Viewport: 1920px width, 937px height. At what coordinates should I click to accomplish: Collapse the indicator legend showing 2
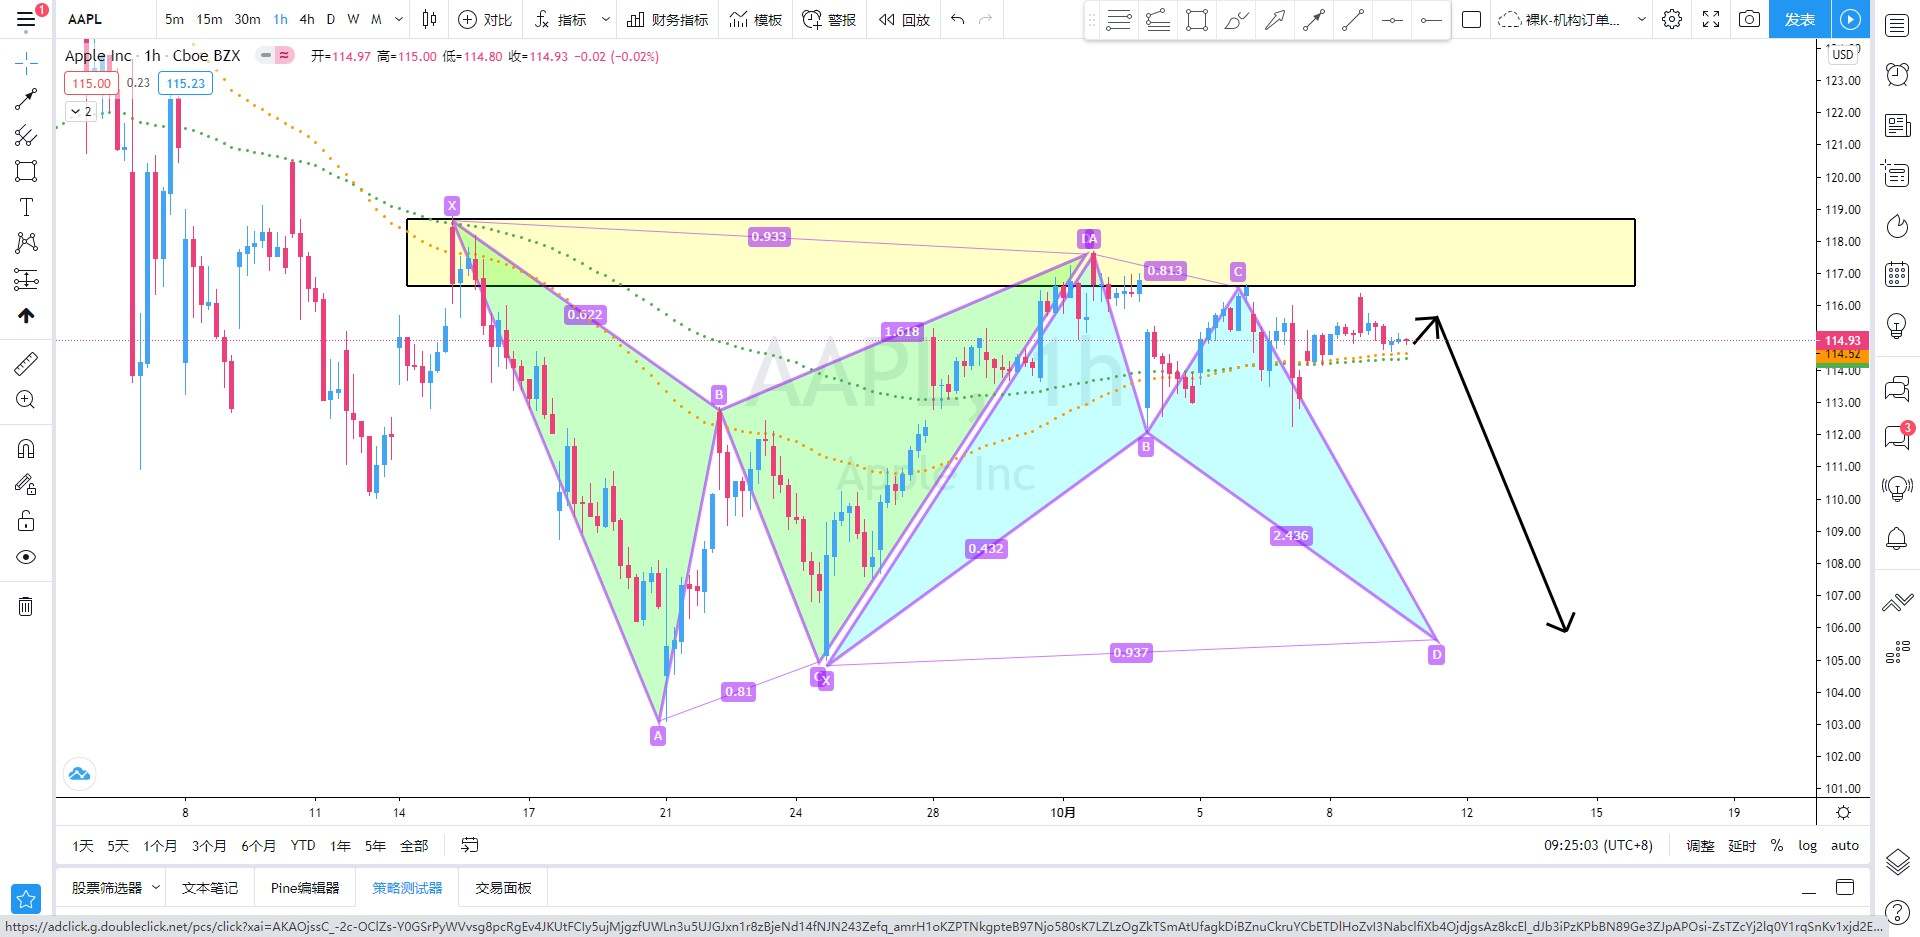click(x=81, y=111)
